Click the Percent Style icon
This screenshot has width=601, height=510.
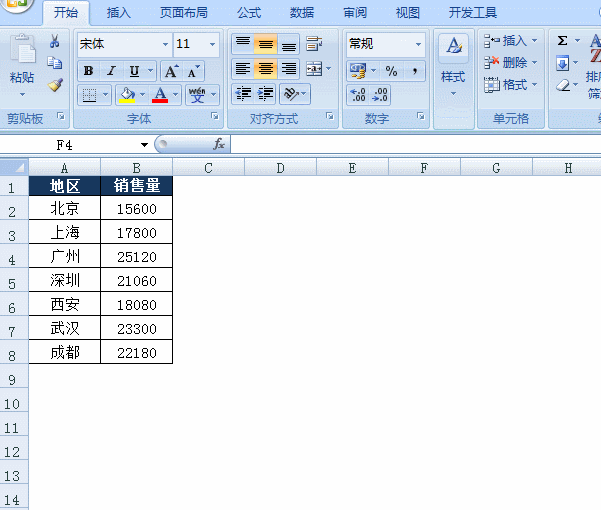391,71
